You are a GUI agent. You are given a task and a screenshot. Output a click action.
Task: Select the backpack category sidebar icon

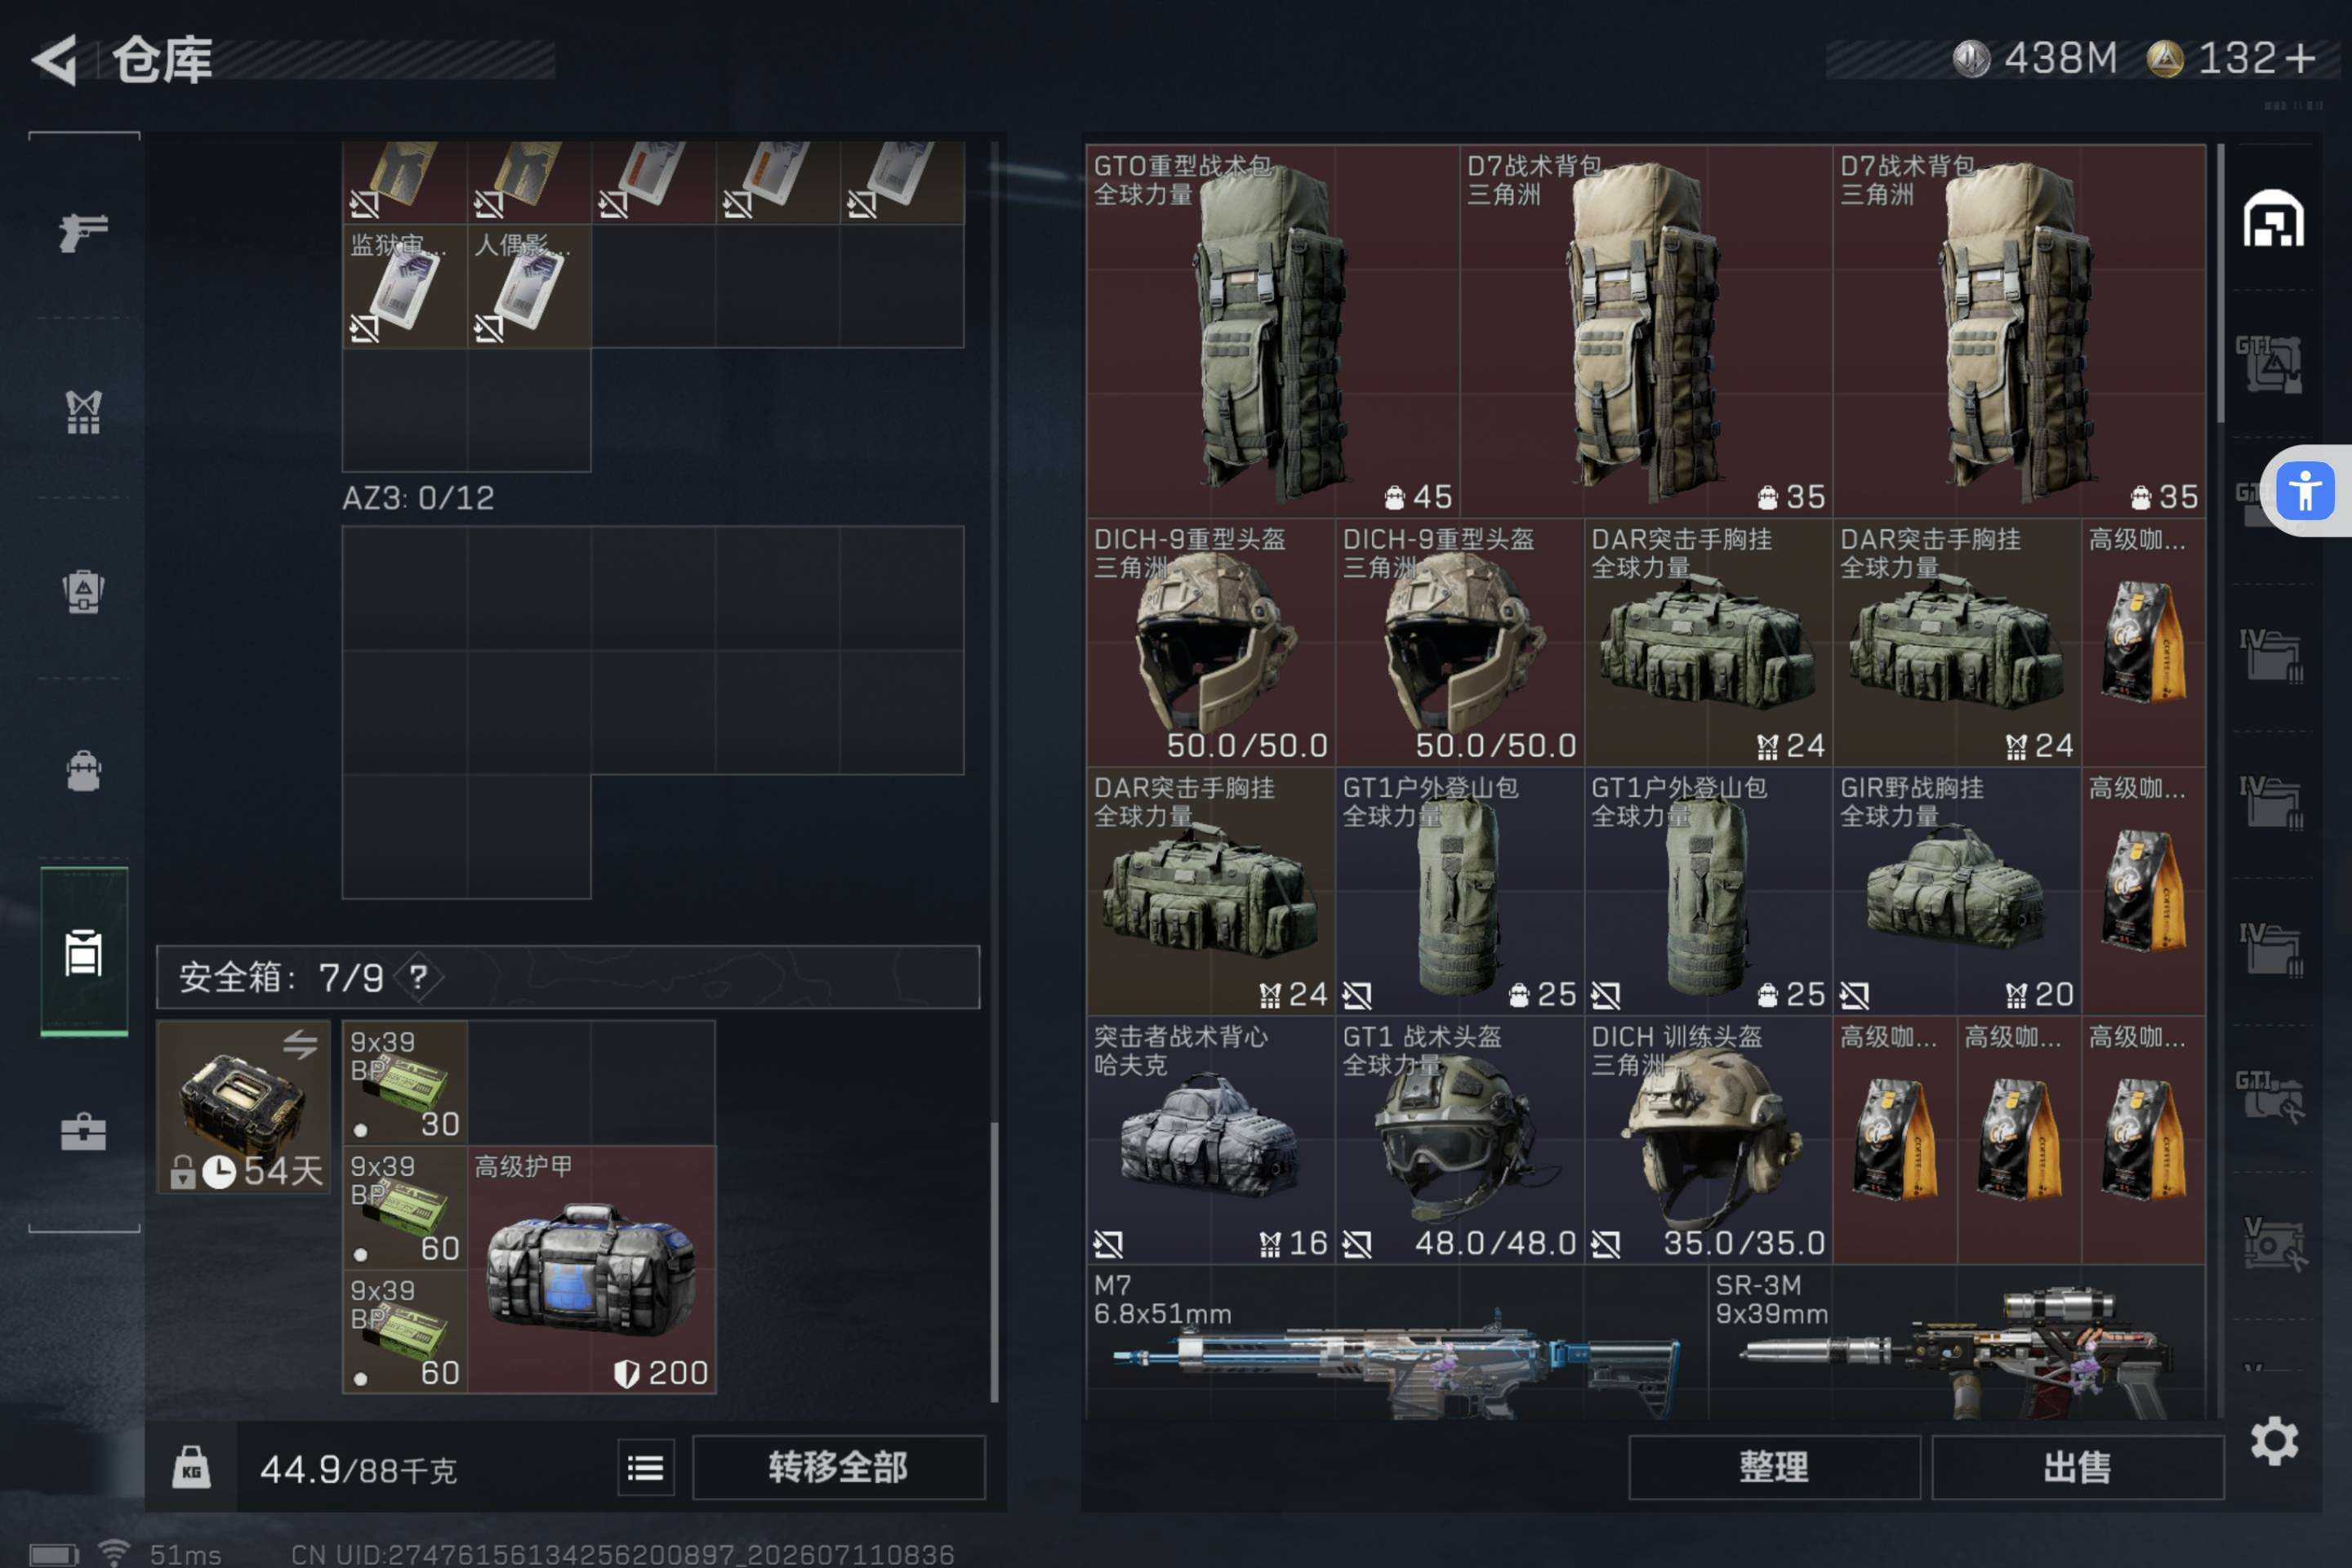83,771
